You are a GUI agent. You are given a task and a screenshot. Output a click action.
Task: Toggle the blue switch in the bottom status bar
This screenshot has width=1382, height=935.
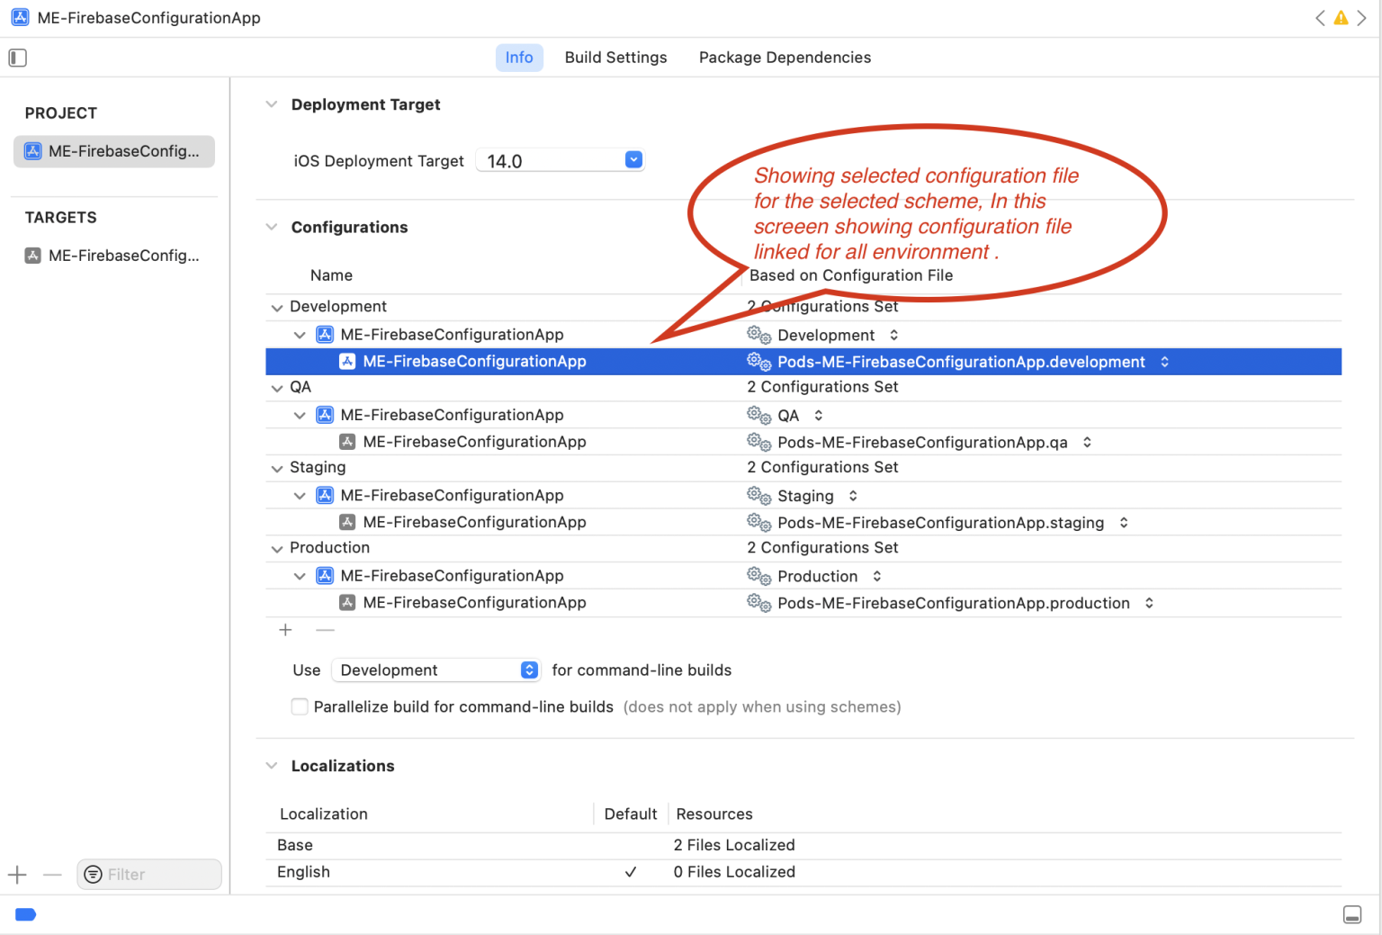coord(25,914)
